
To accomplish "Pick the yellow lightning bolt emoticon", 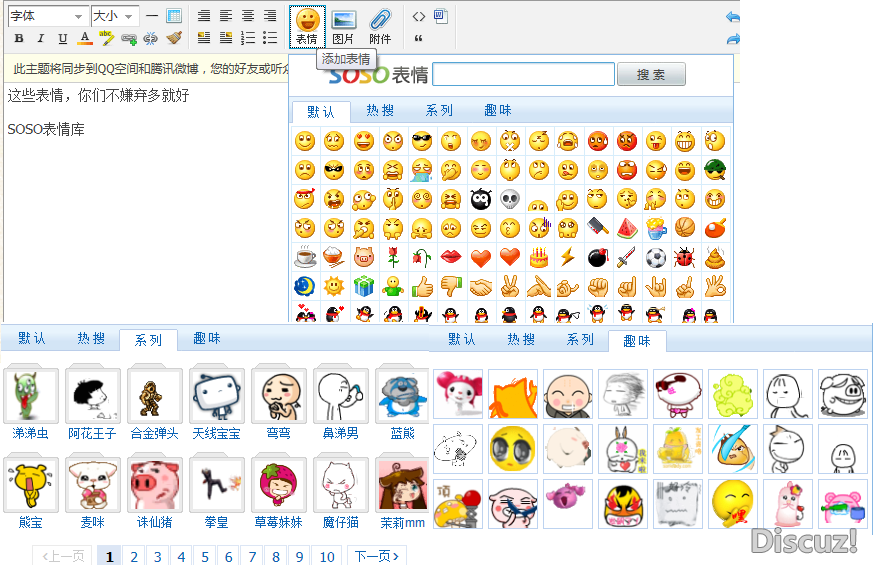I will [x=568, y=257].
